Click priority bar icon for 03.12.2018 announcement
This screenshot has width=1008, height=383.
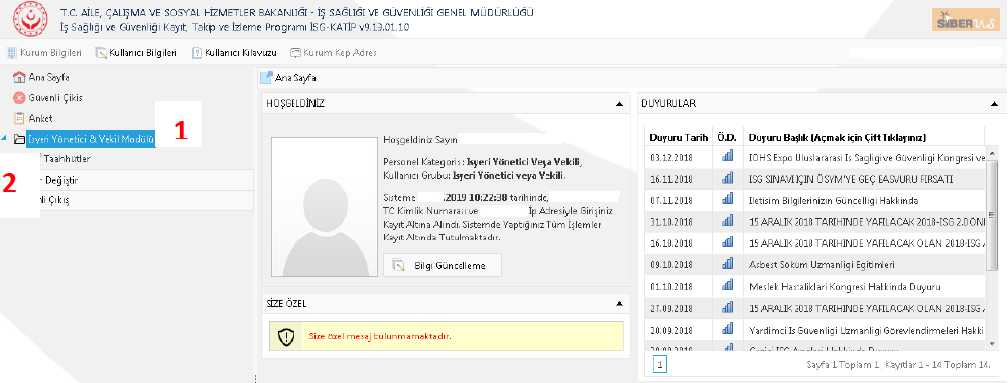728,157
